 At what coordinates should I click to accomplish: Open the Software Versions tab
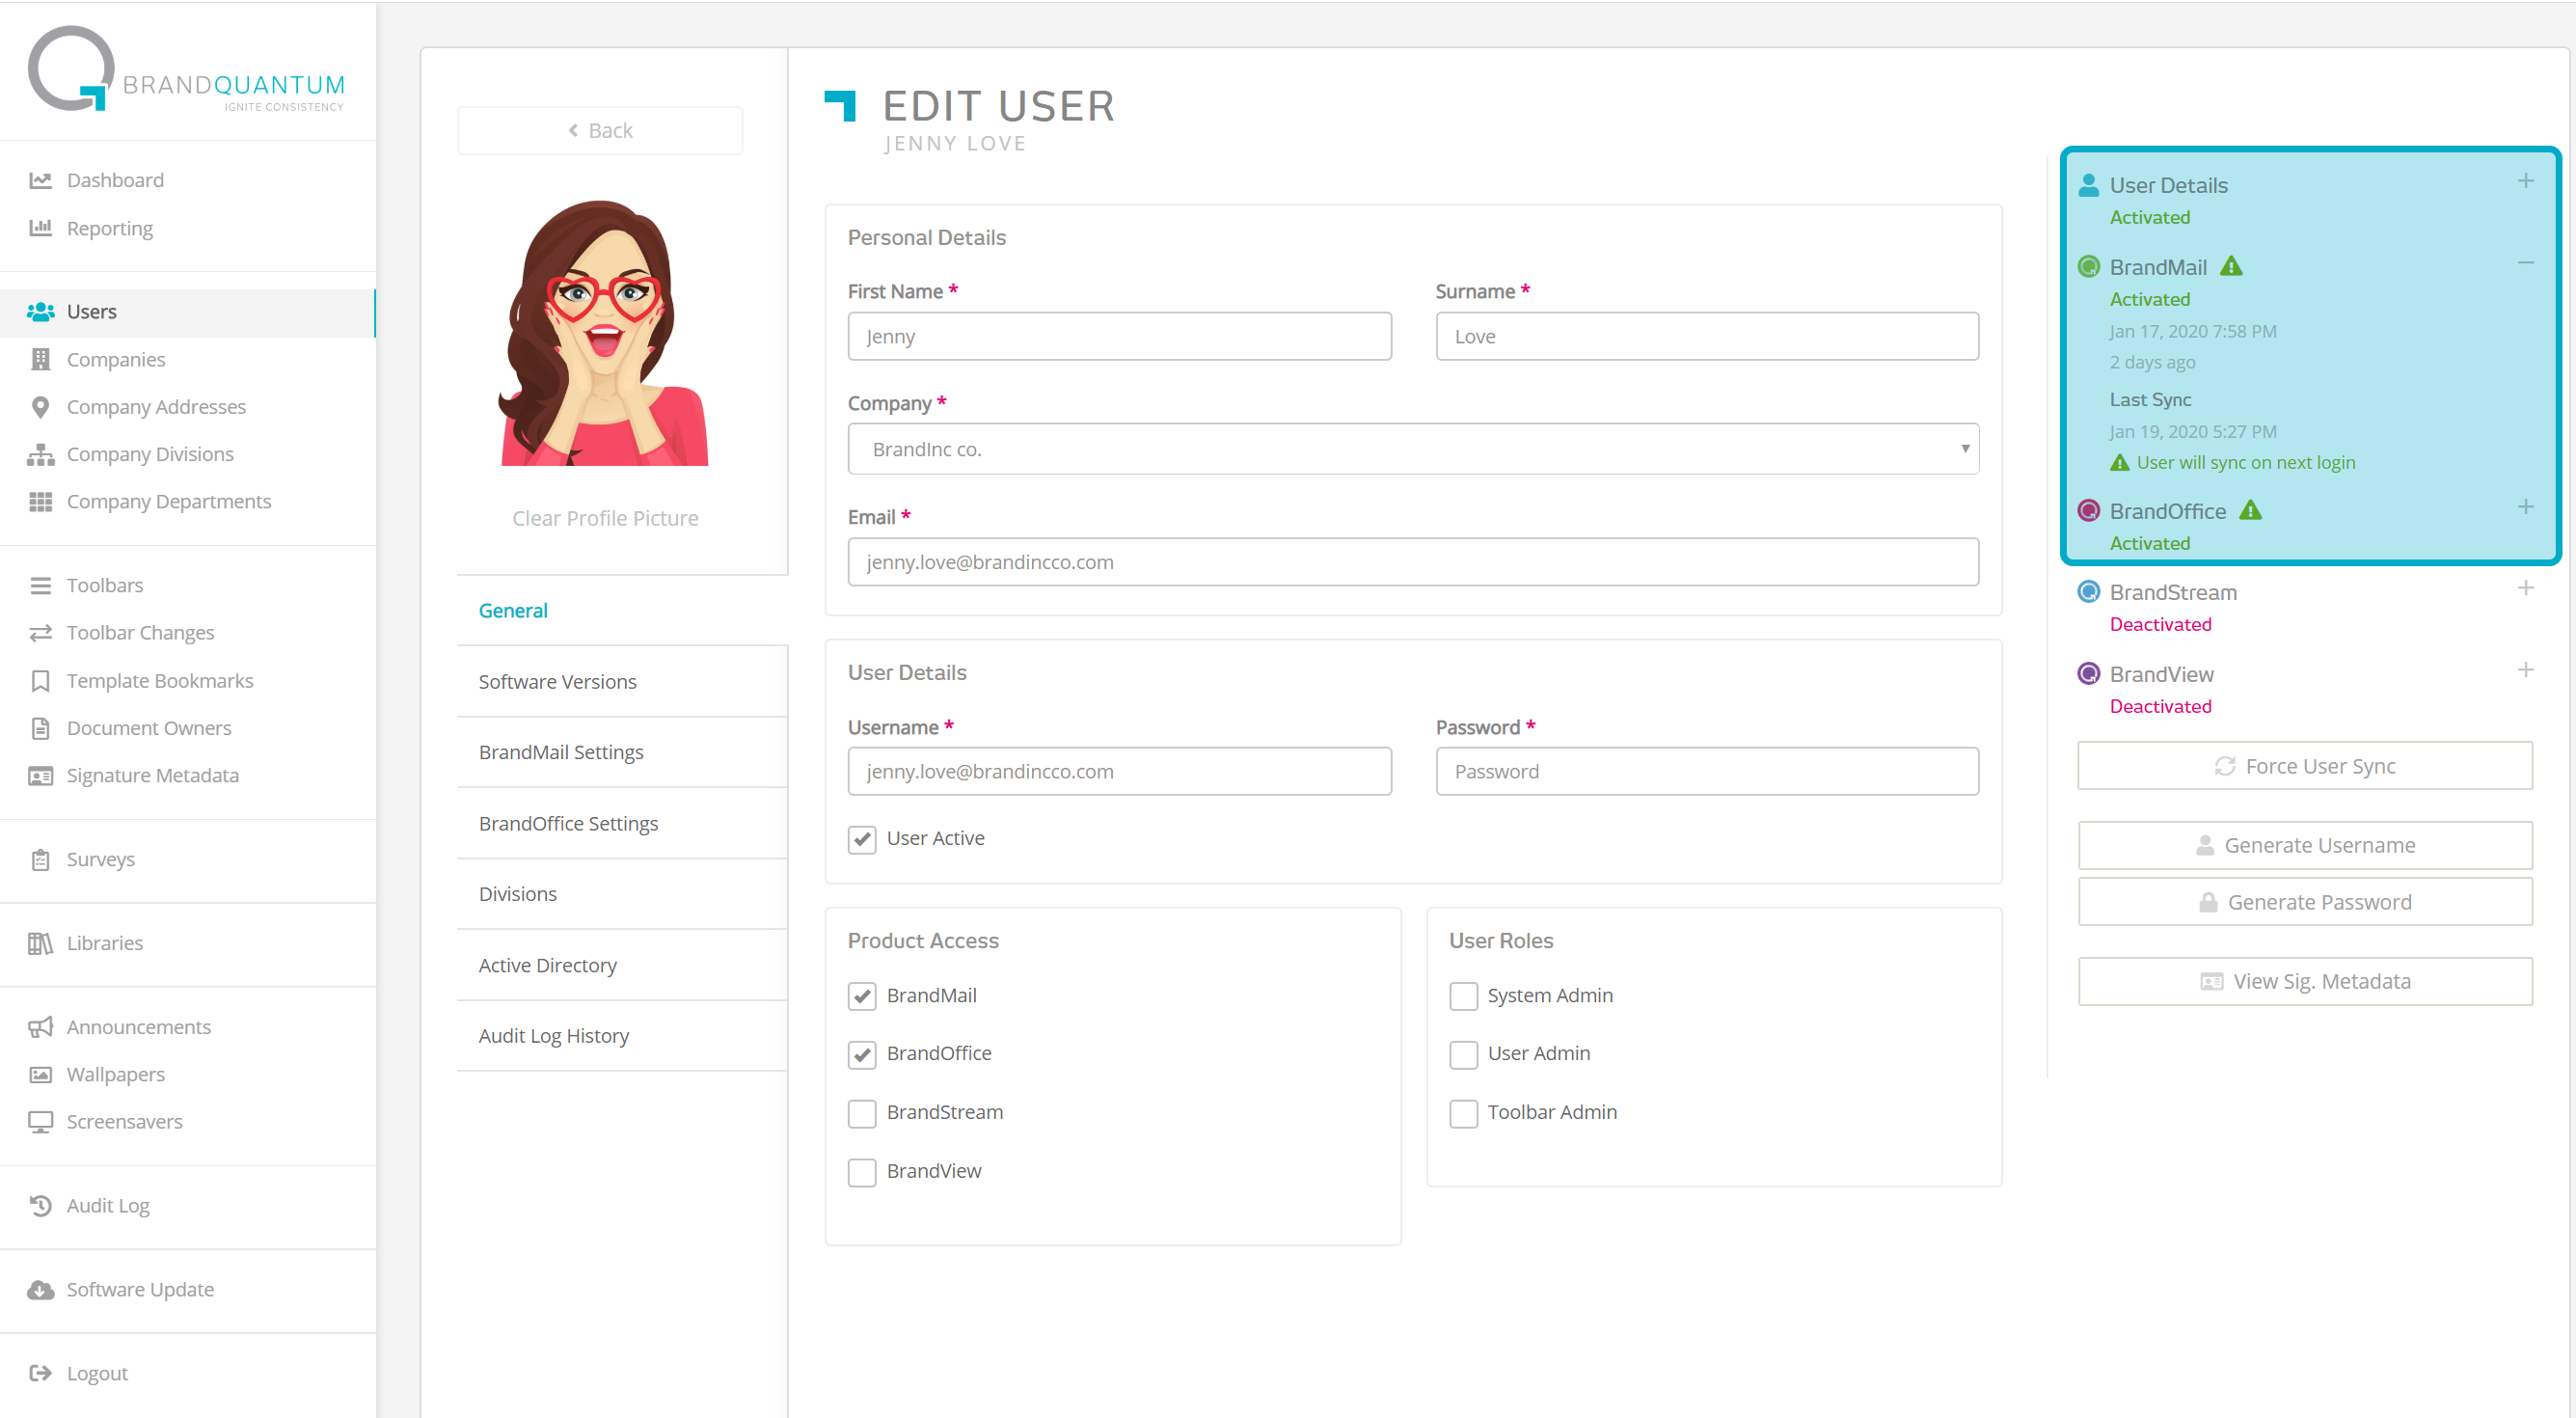click(557, 681)
